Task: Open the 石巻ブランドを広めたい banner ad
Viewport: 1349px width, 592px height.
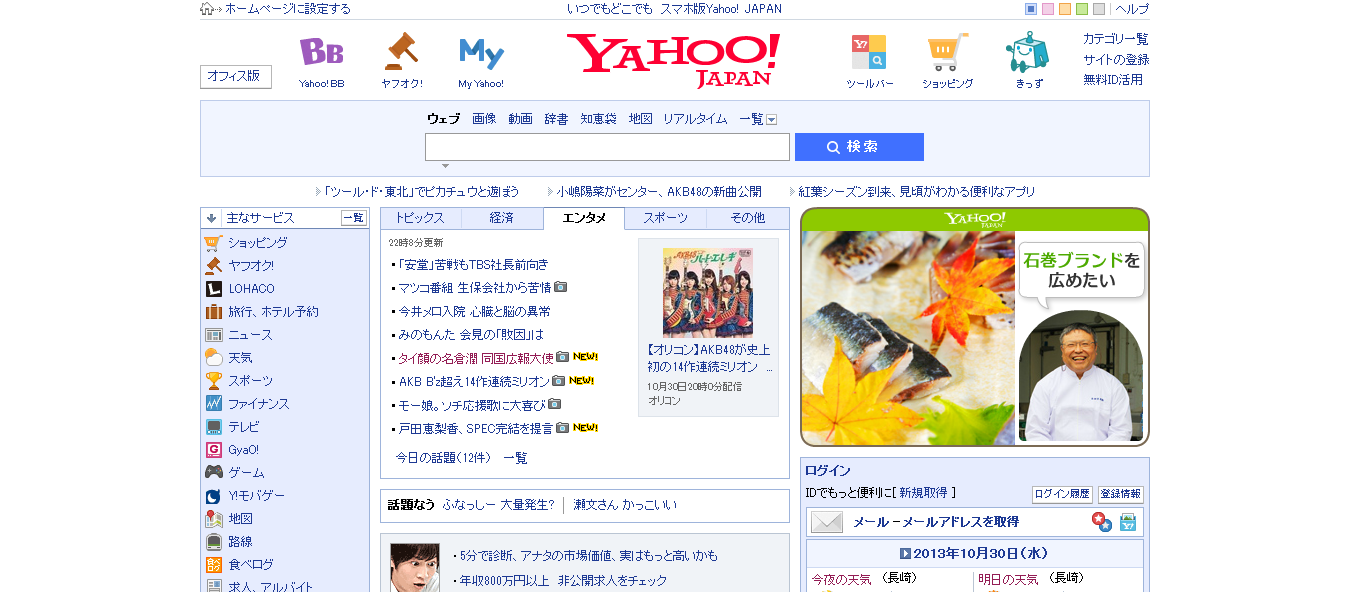Action: point(975,327)
